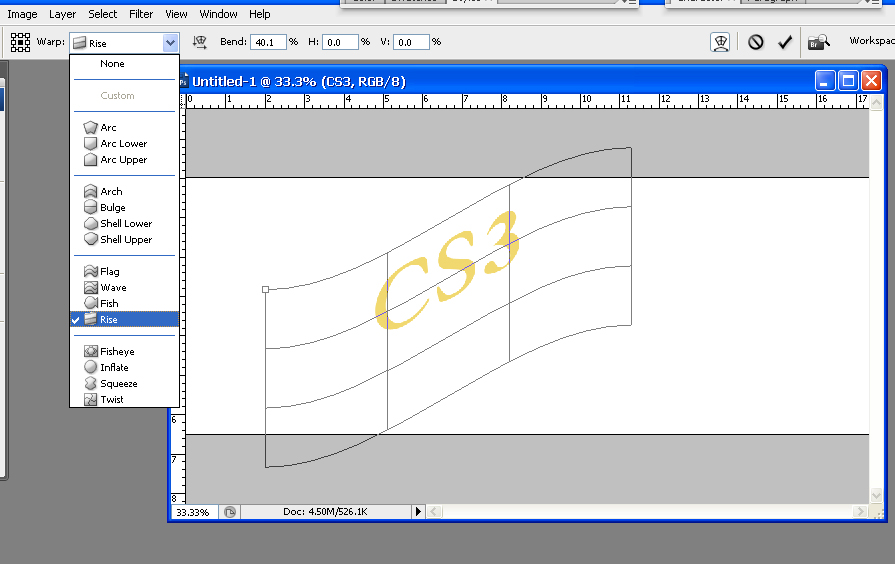
Task: Choose the Fish warp style
Action: [x=124, y=303]
